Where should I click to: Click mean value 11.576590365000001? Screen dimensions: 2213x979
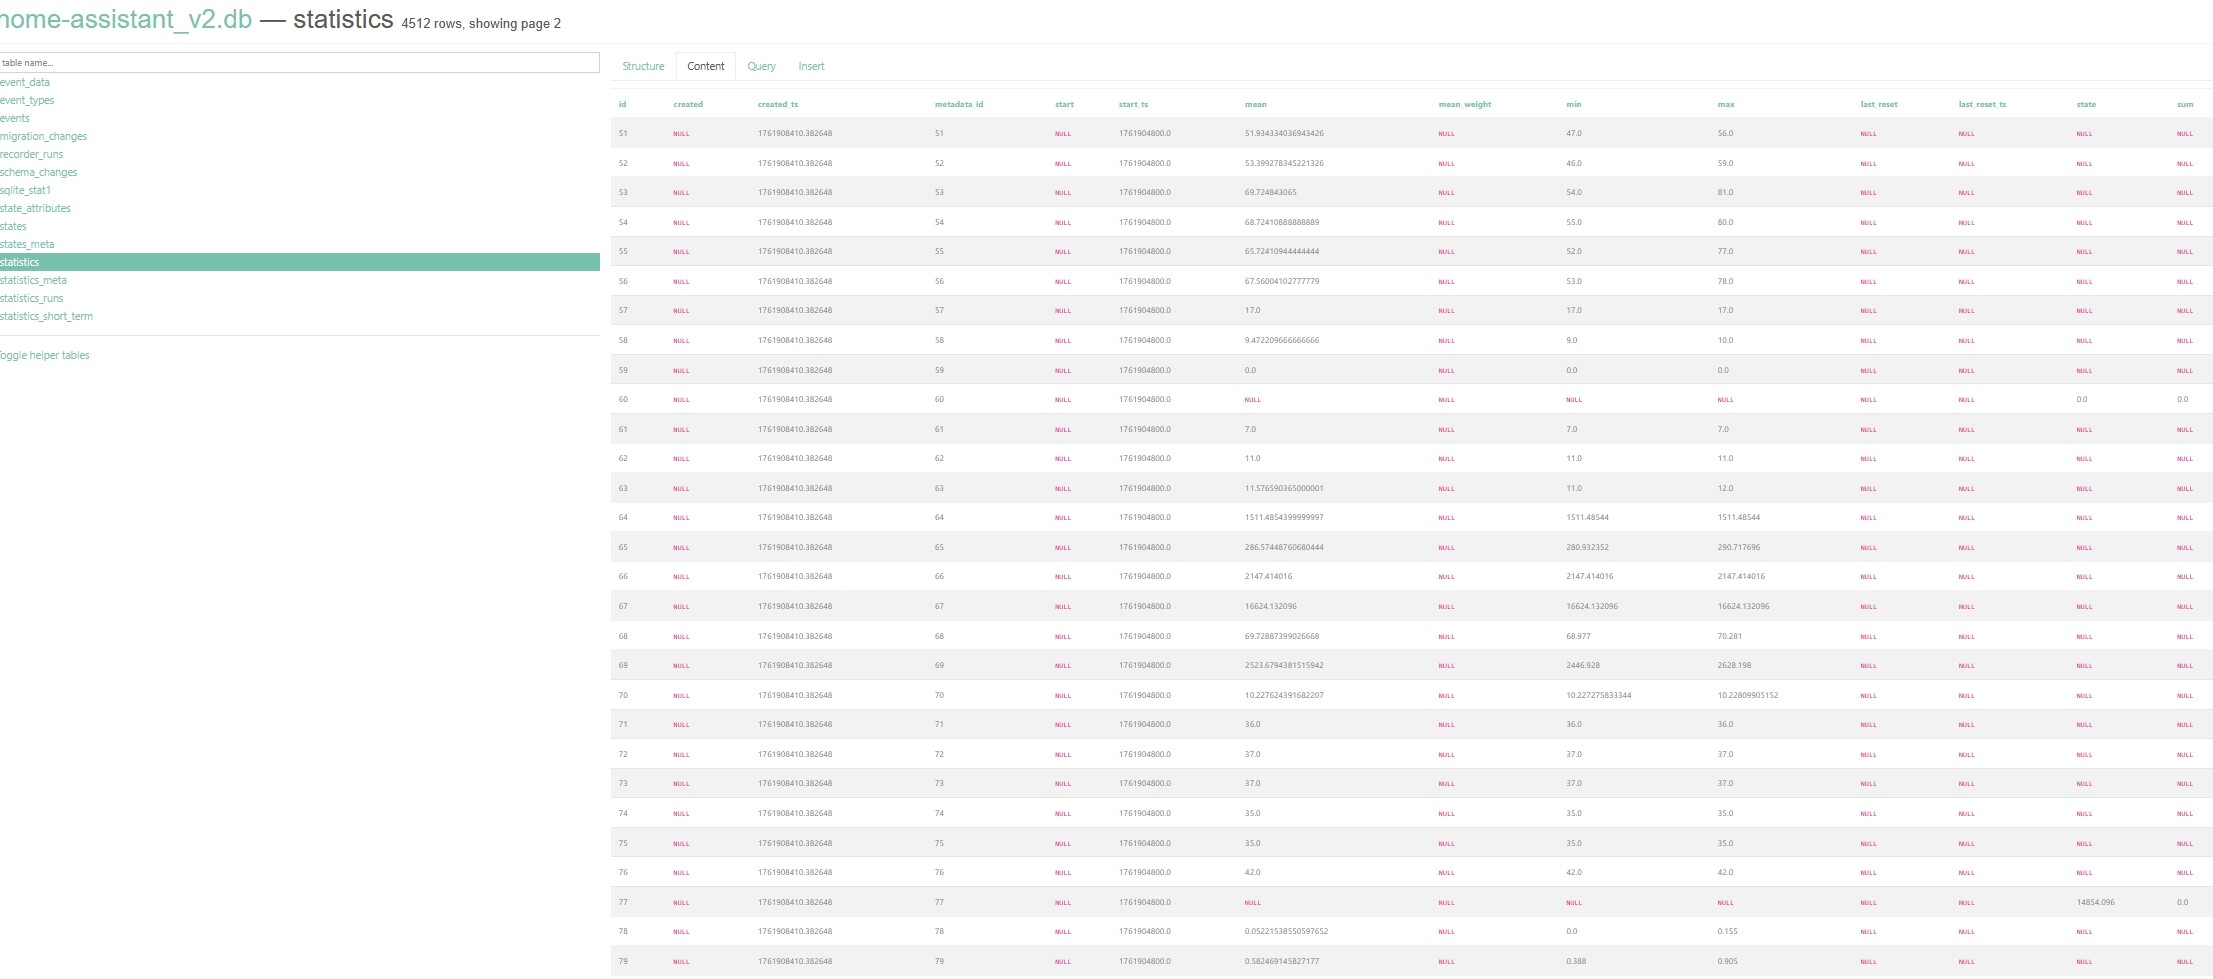(1284, 488)
